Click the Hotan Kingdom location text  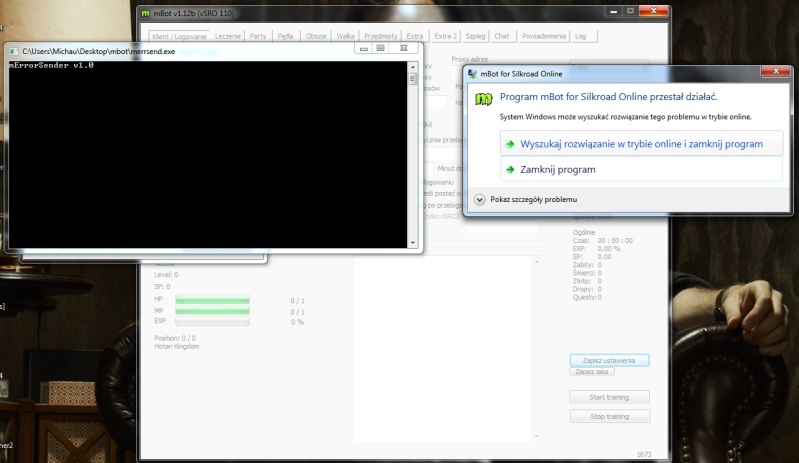pos(177,346)
